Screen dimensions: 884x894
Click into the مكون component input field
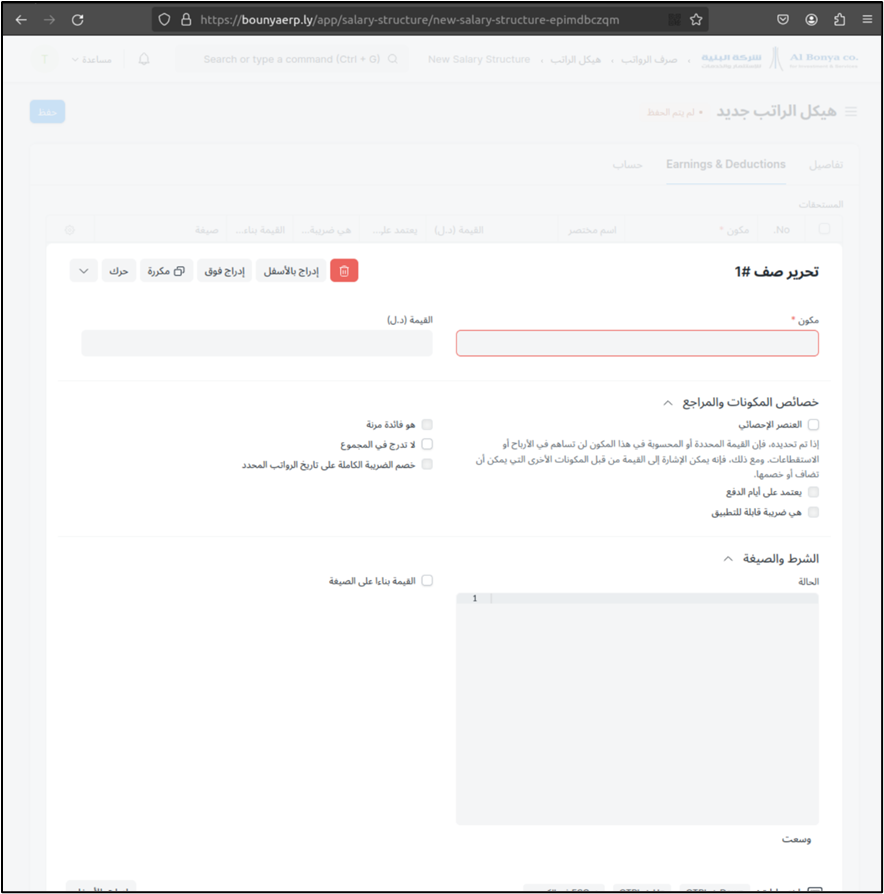[x=637, y=344]
